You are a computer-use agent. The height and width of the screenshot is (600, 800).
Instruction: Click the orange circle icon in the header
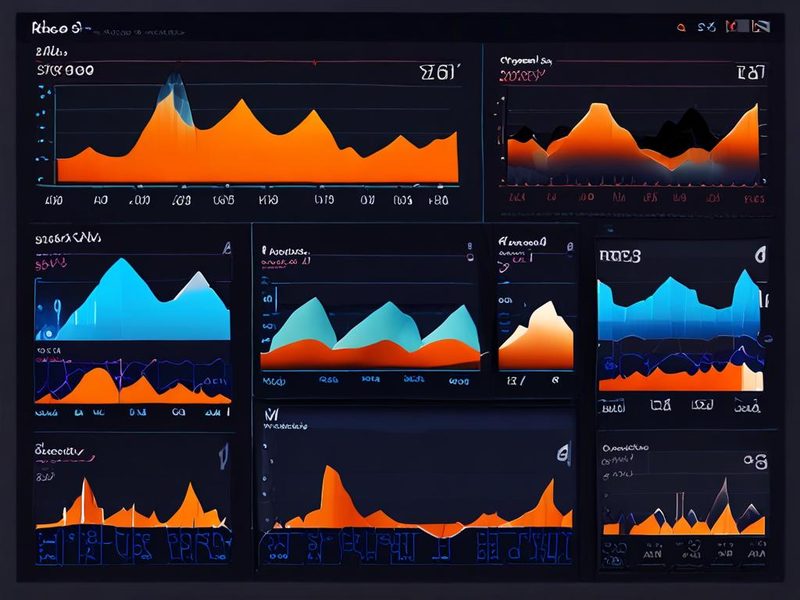point(681,28)
